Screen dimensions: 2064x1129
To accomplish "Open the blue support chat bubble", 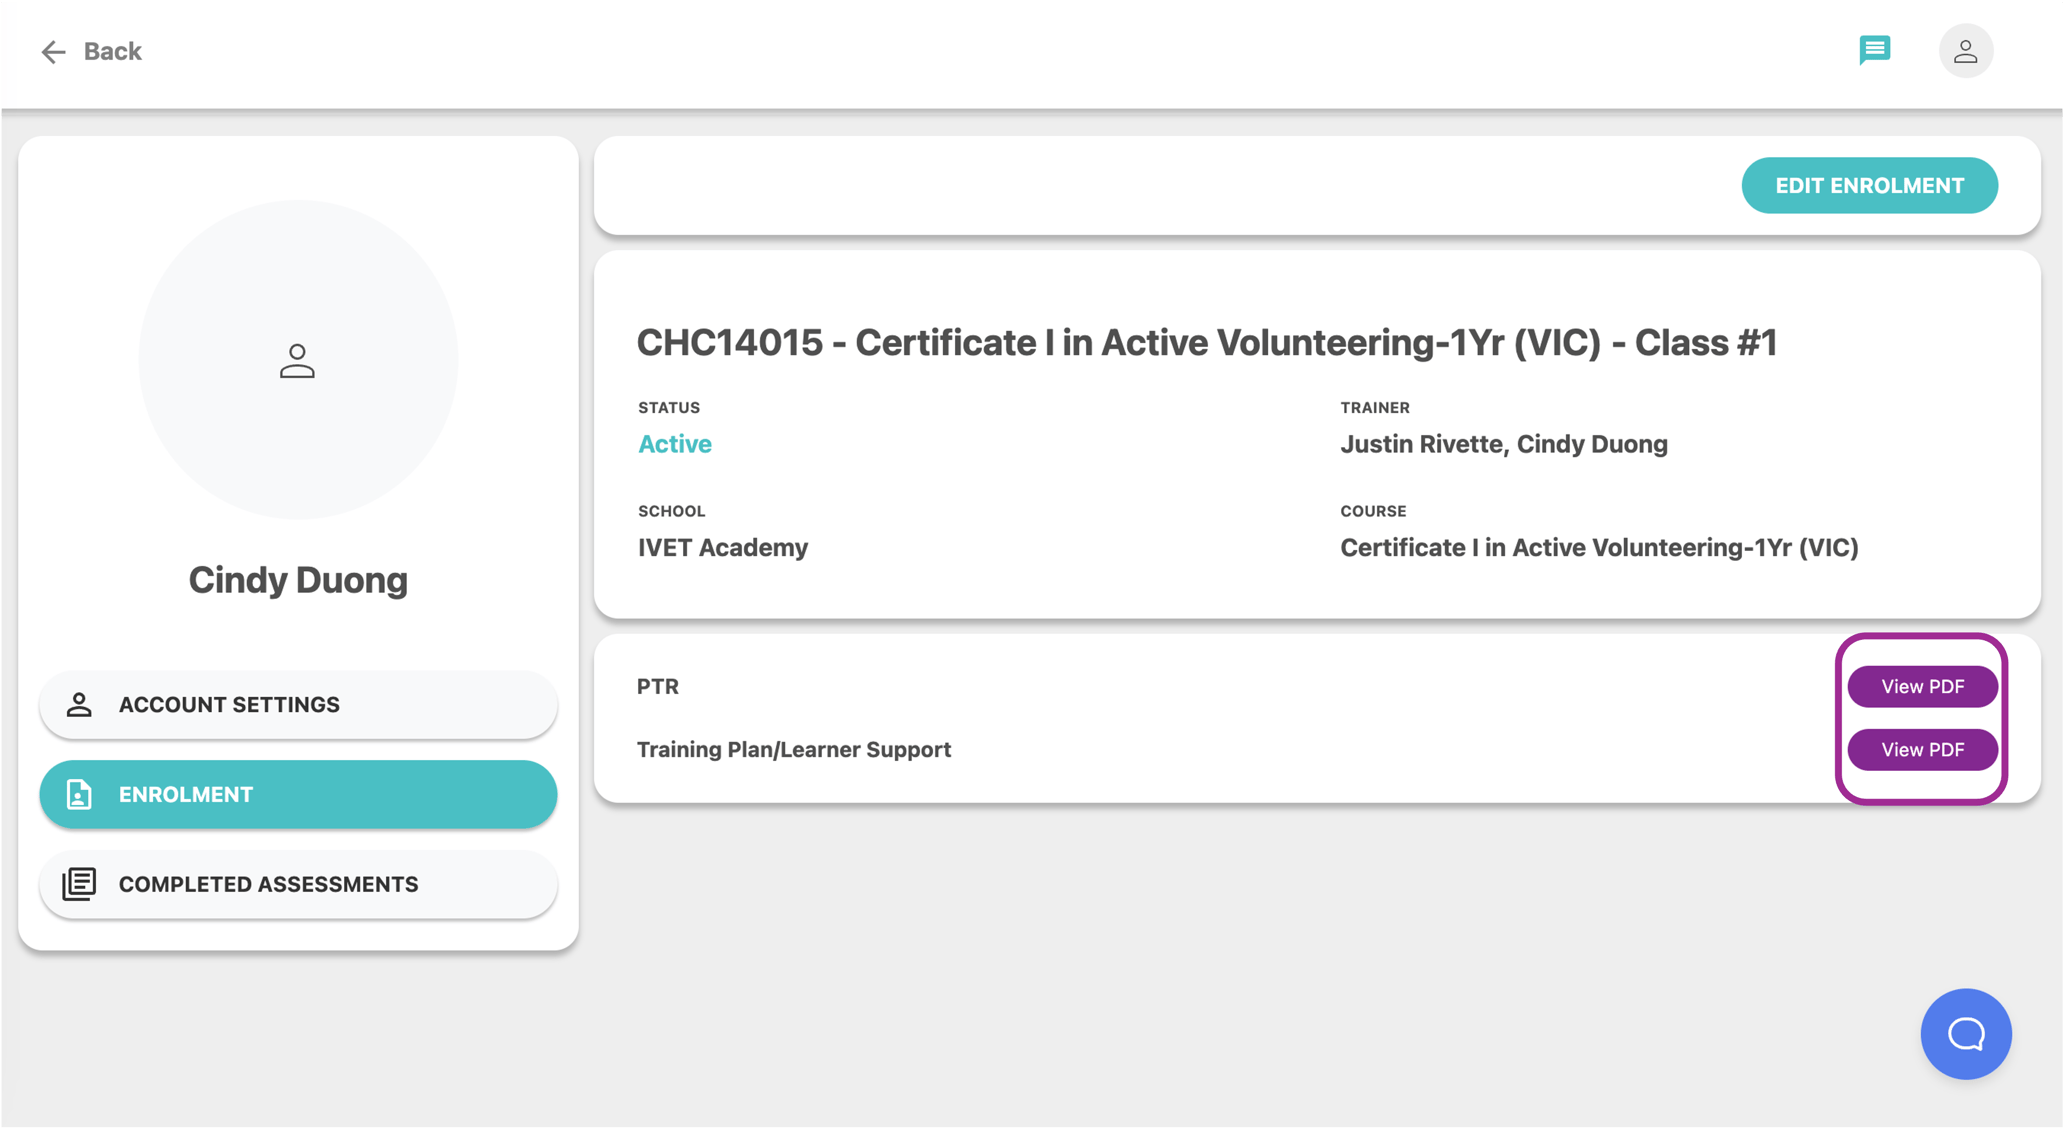I will click(x=1965, y=1034).
